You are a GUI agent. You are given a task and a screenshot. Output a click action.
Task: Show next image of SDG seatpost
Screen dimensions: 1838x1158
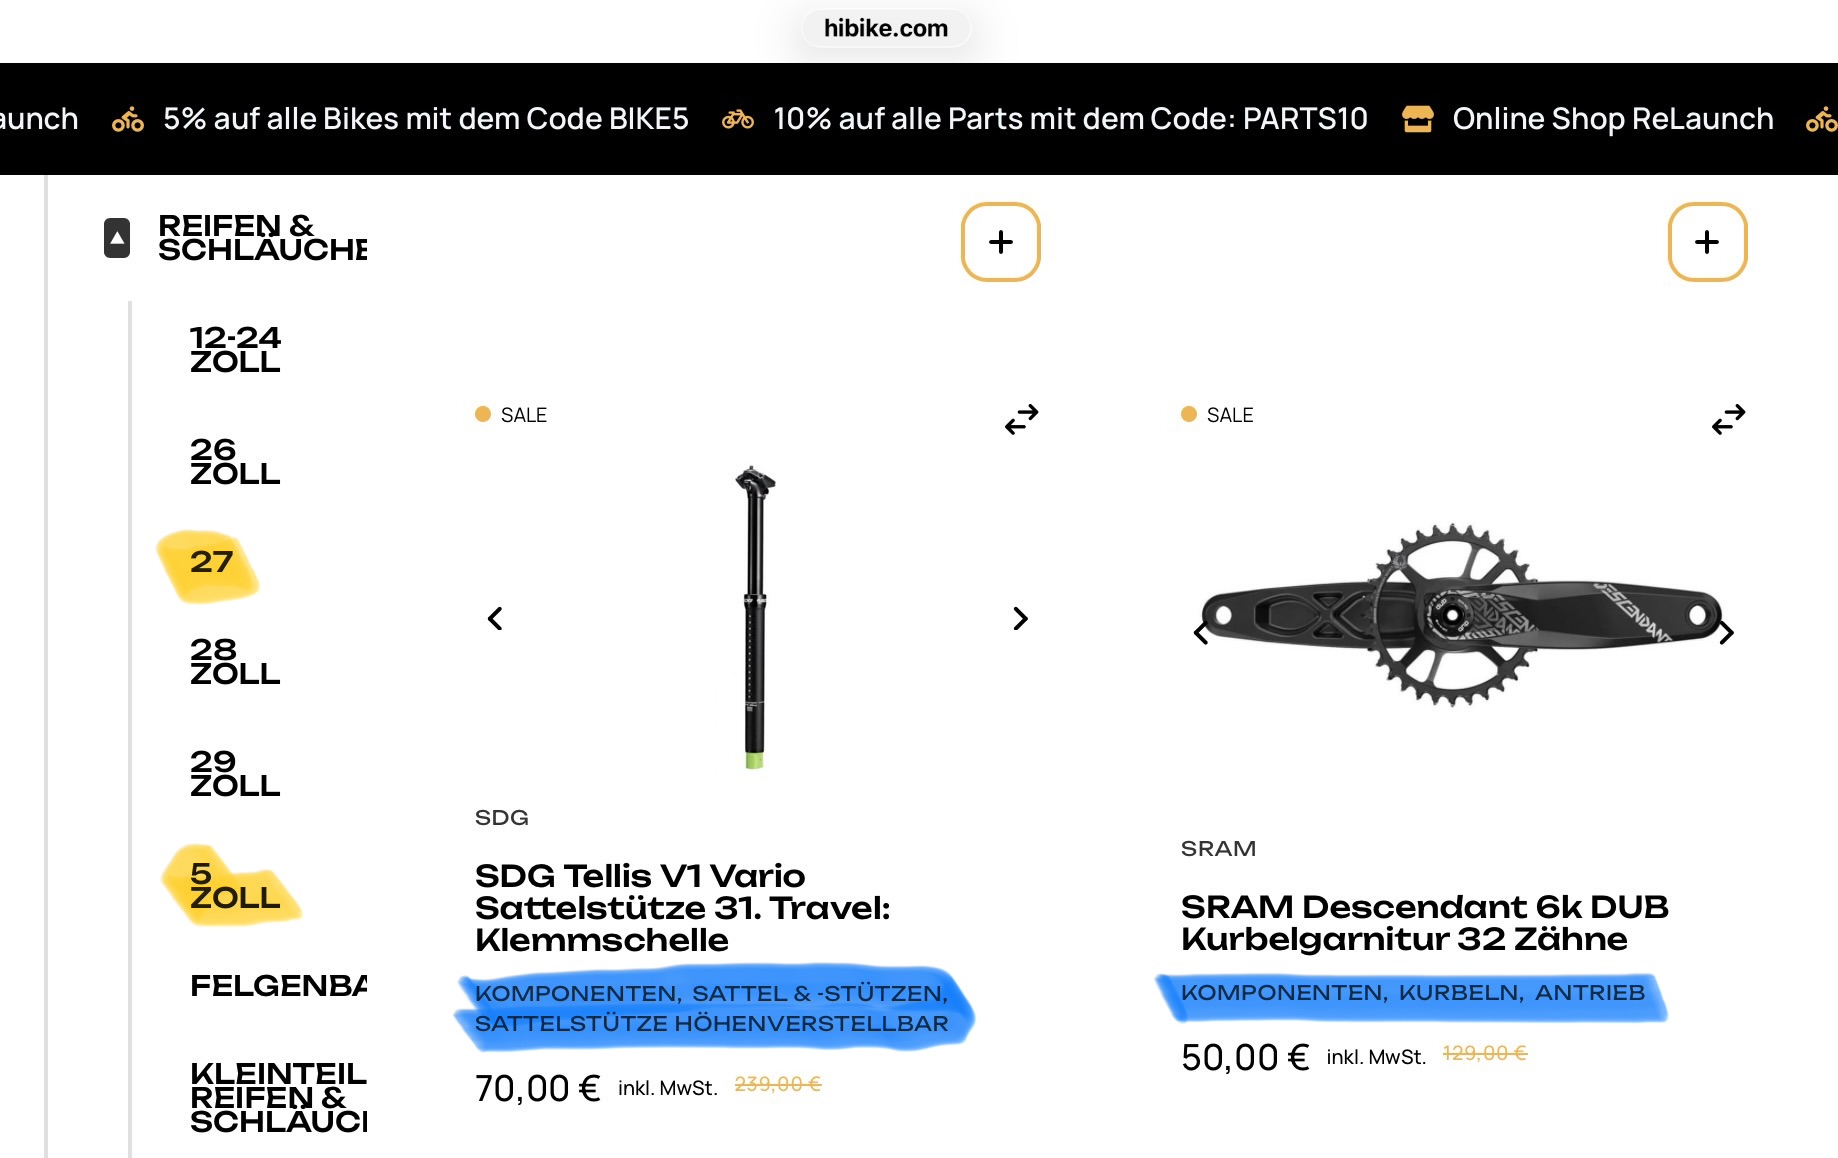1020,619
